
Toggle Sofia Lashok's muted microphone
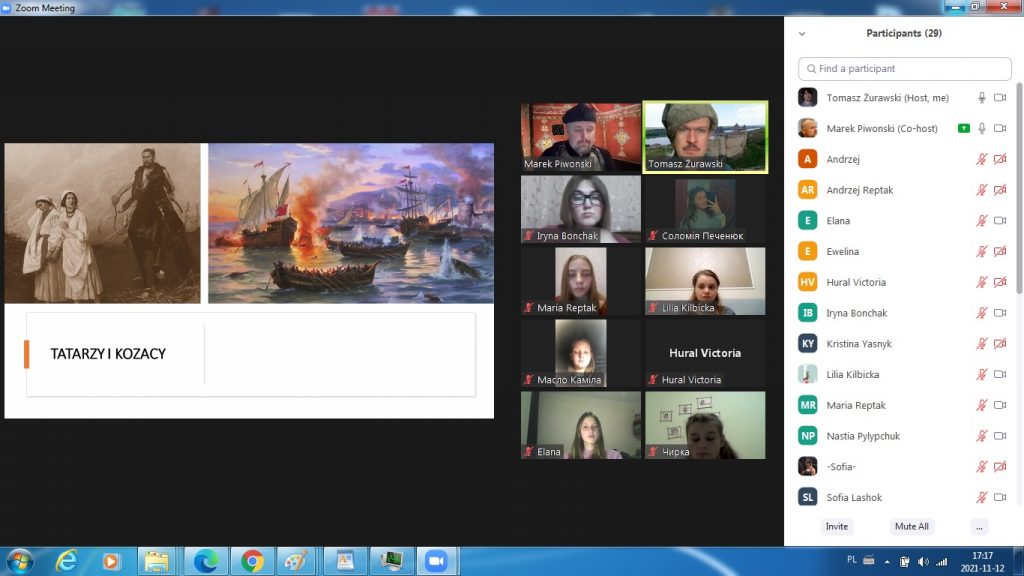(x=982, y=497)
